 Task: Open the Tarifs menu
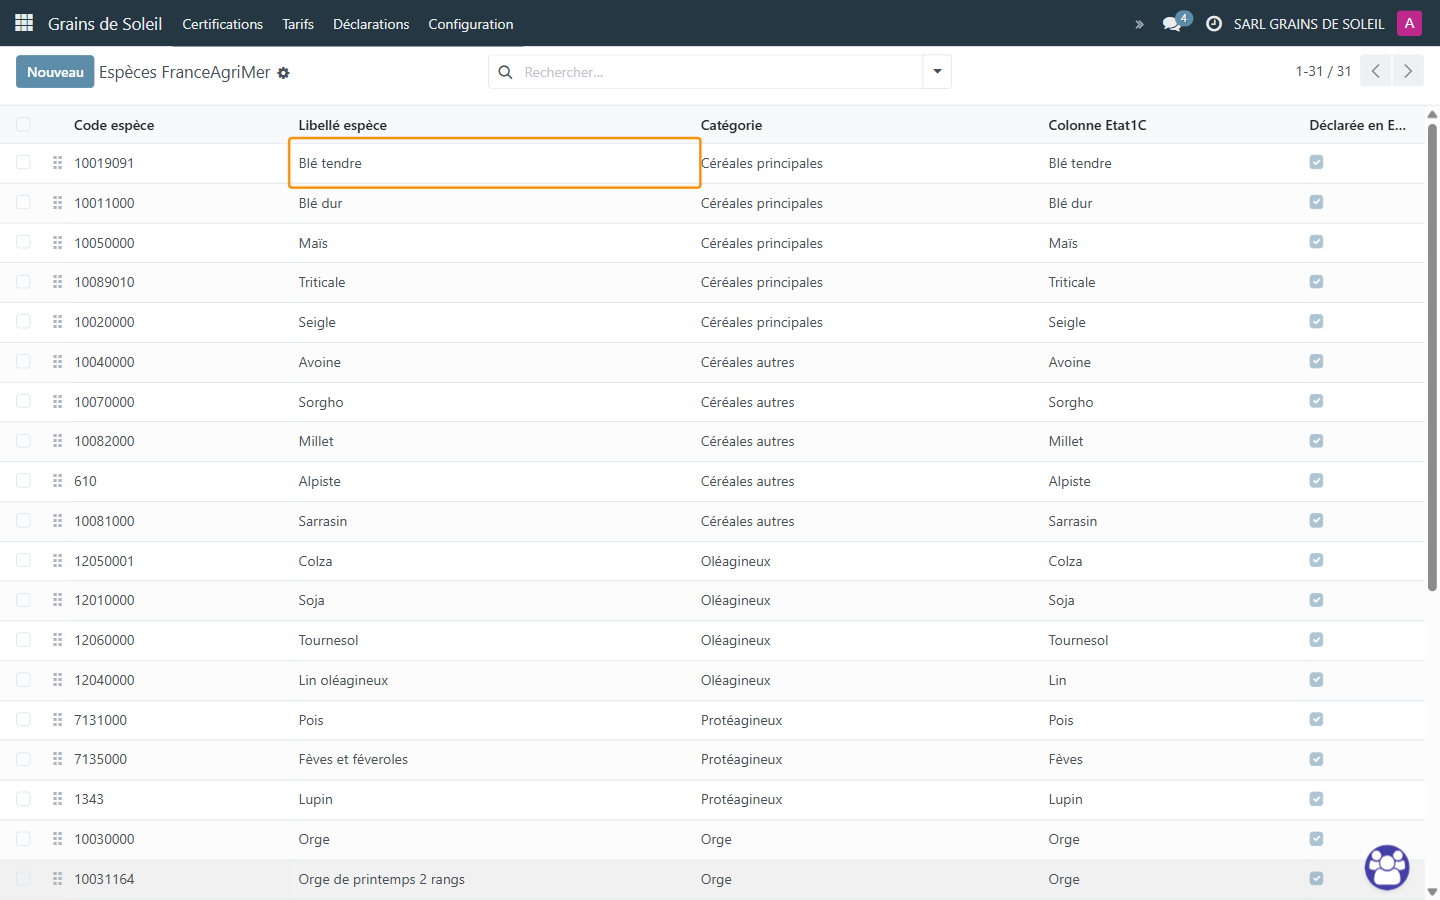click(298, 24)
